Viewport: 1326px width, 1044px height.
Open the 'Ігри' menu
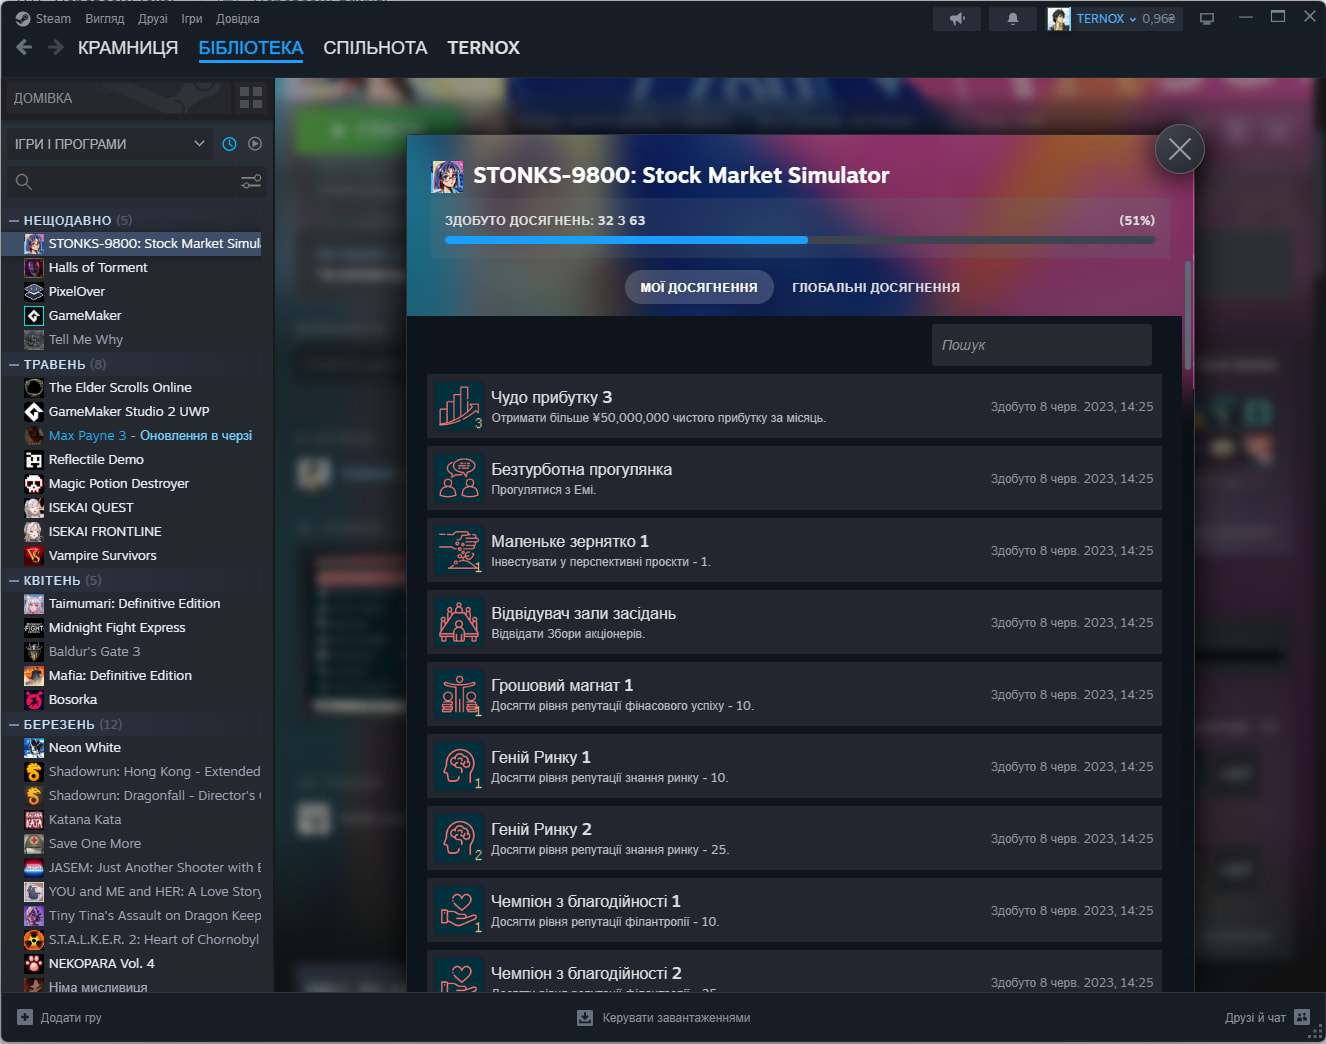192,18
